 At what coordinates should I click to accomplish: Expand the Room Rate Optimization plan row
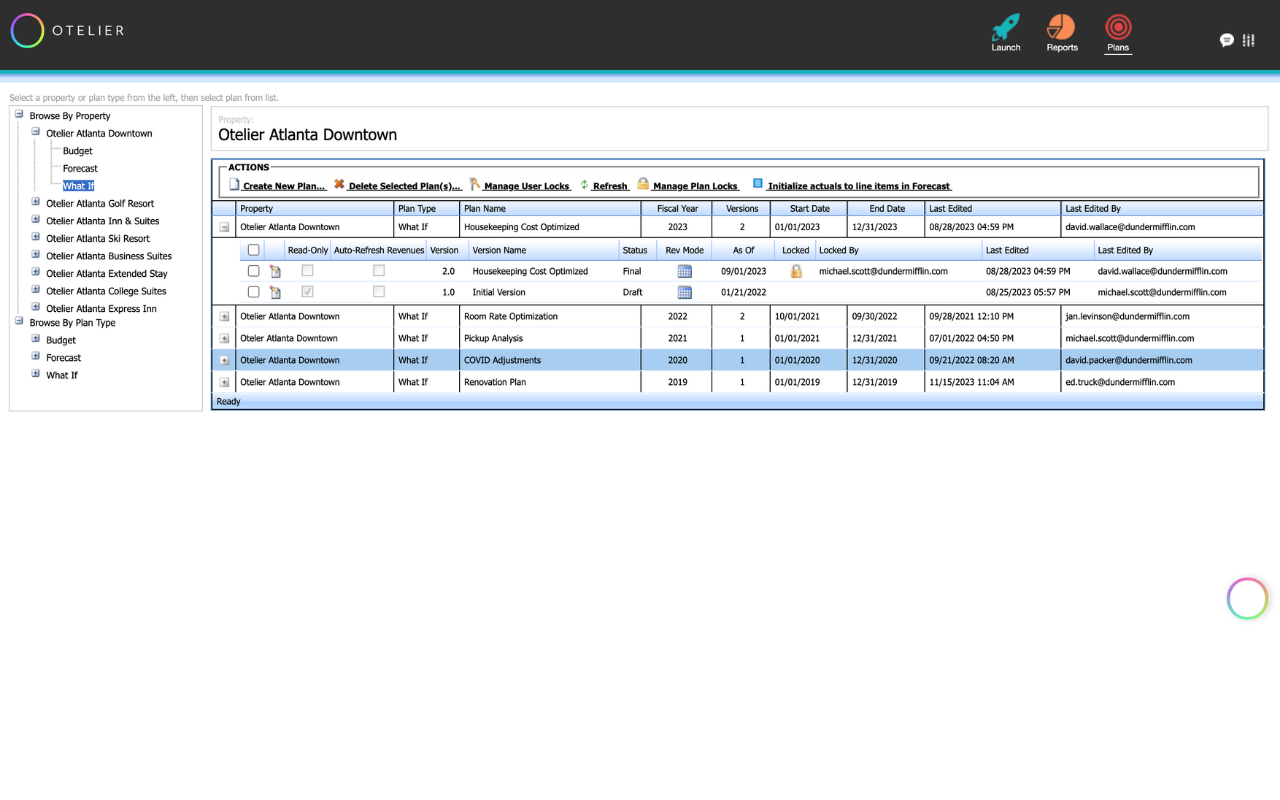(224, 316)
